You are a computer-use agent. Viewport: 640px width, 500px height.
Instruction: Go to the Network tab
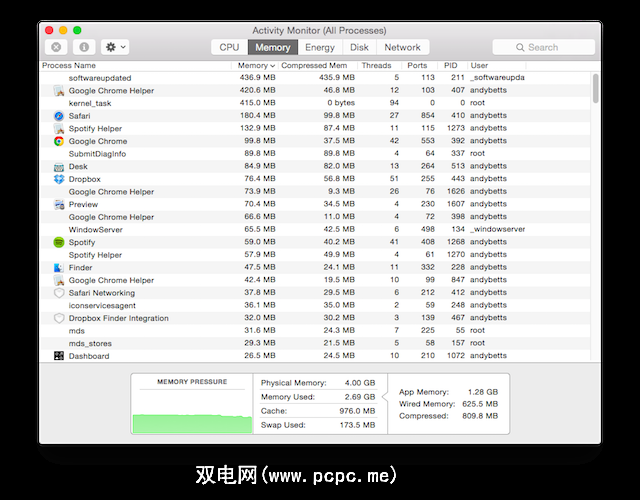click(402, 47)
